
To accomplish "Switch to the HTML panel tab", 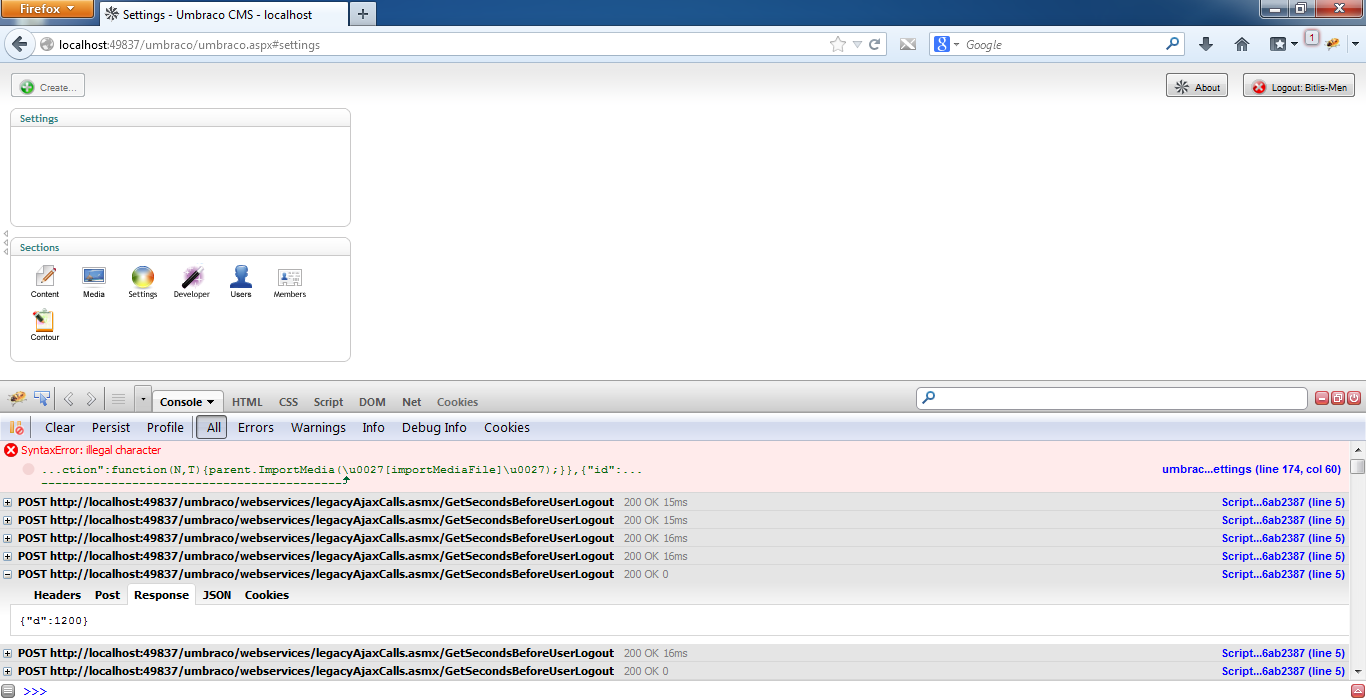I will point(247,402).
